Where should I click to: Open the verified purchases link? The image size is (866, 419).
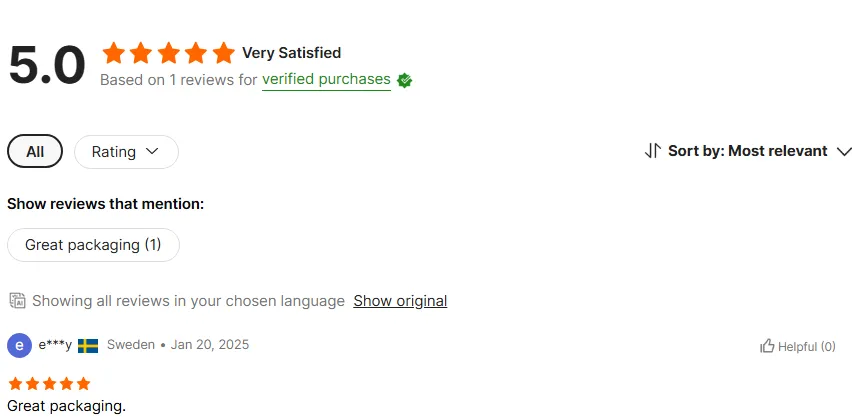coord(326,79)
